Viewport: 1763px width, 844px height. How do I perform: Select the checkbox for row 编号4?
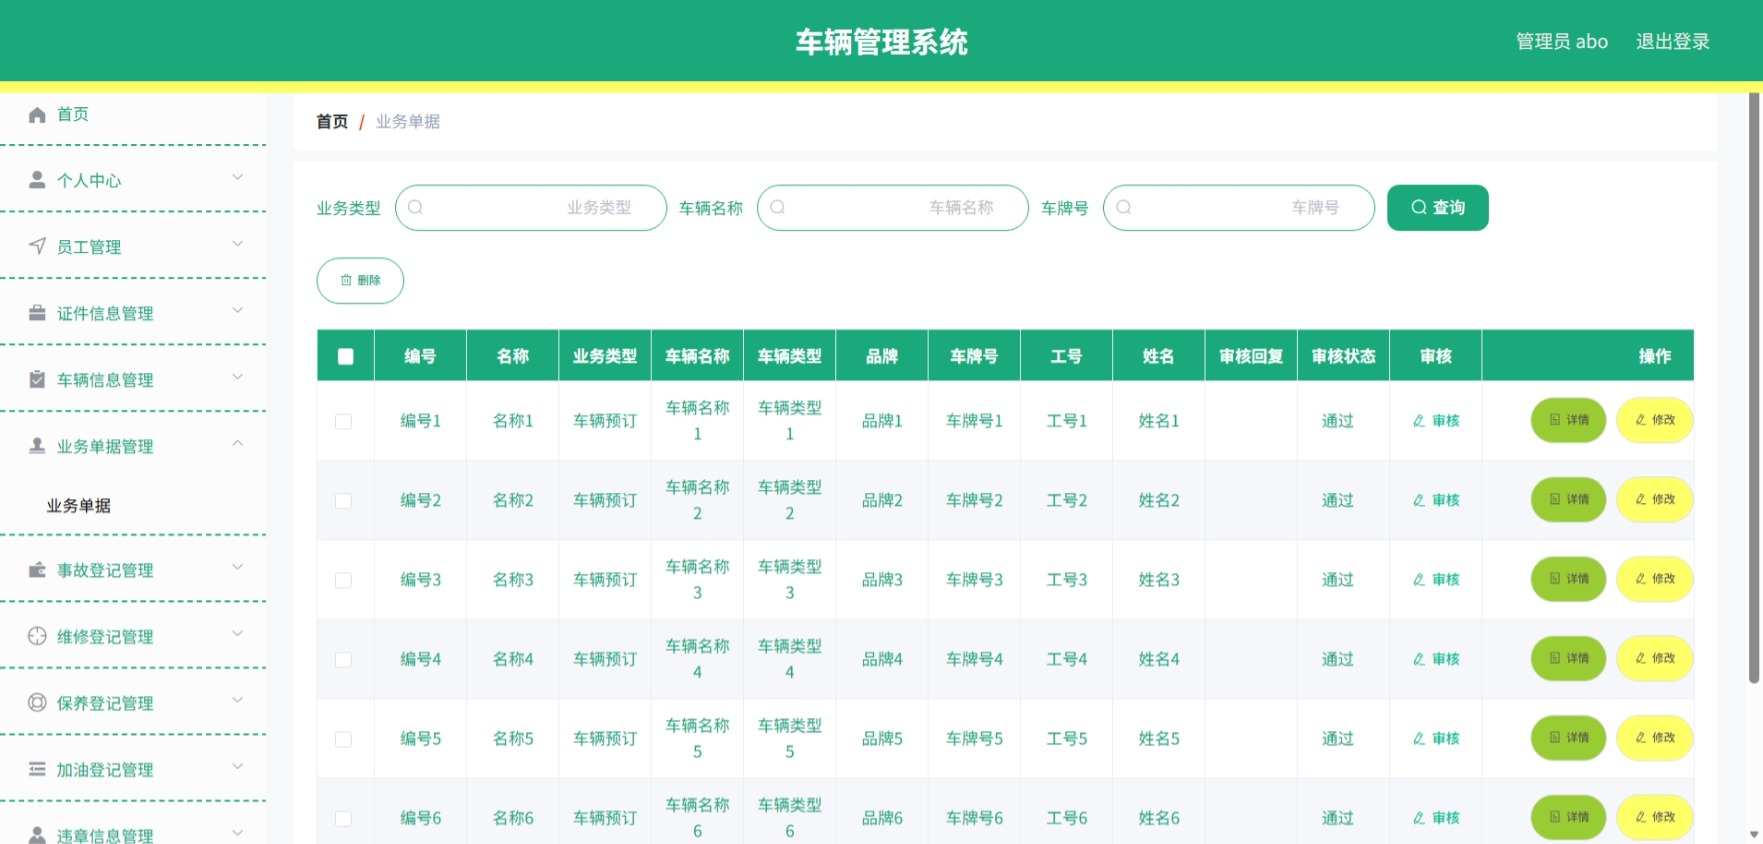point(343,660)
